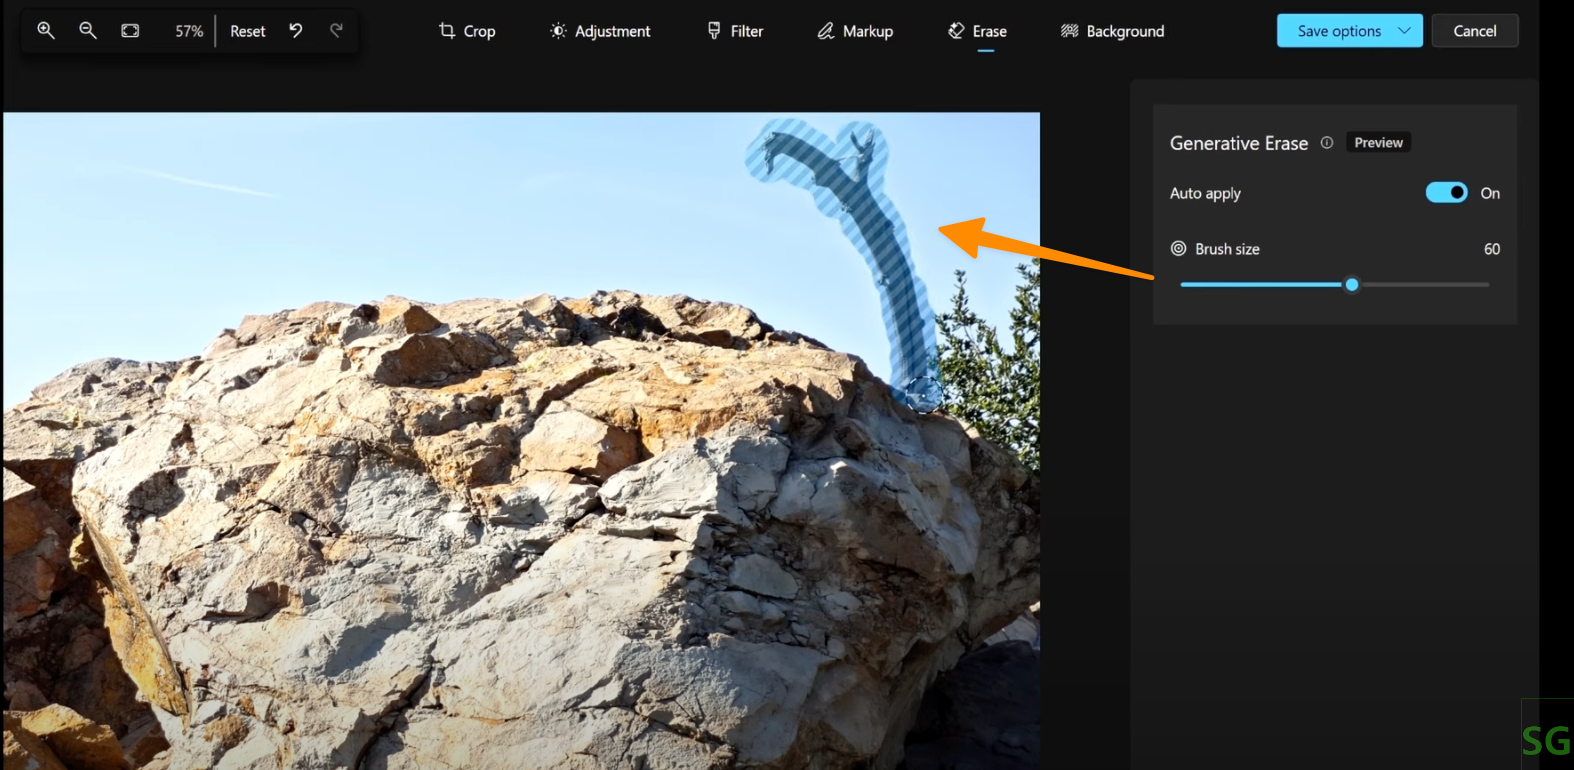The height and width of the screenshot is (770, 1574).
Task: Click the redo arrow icon
Action: 337,31
